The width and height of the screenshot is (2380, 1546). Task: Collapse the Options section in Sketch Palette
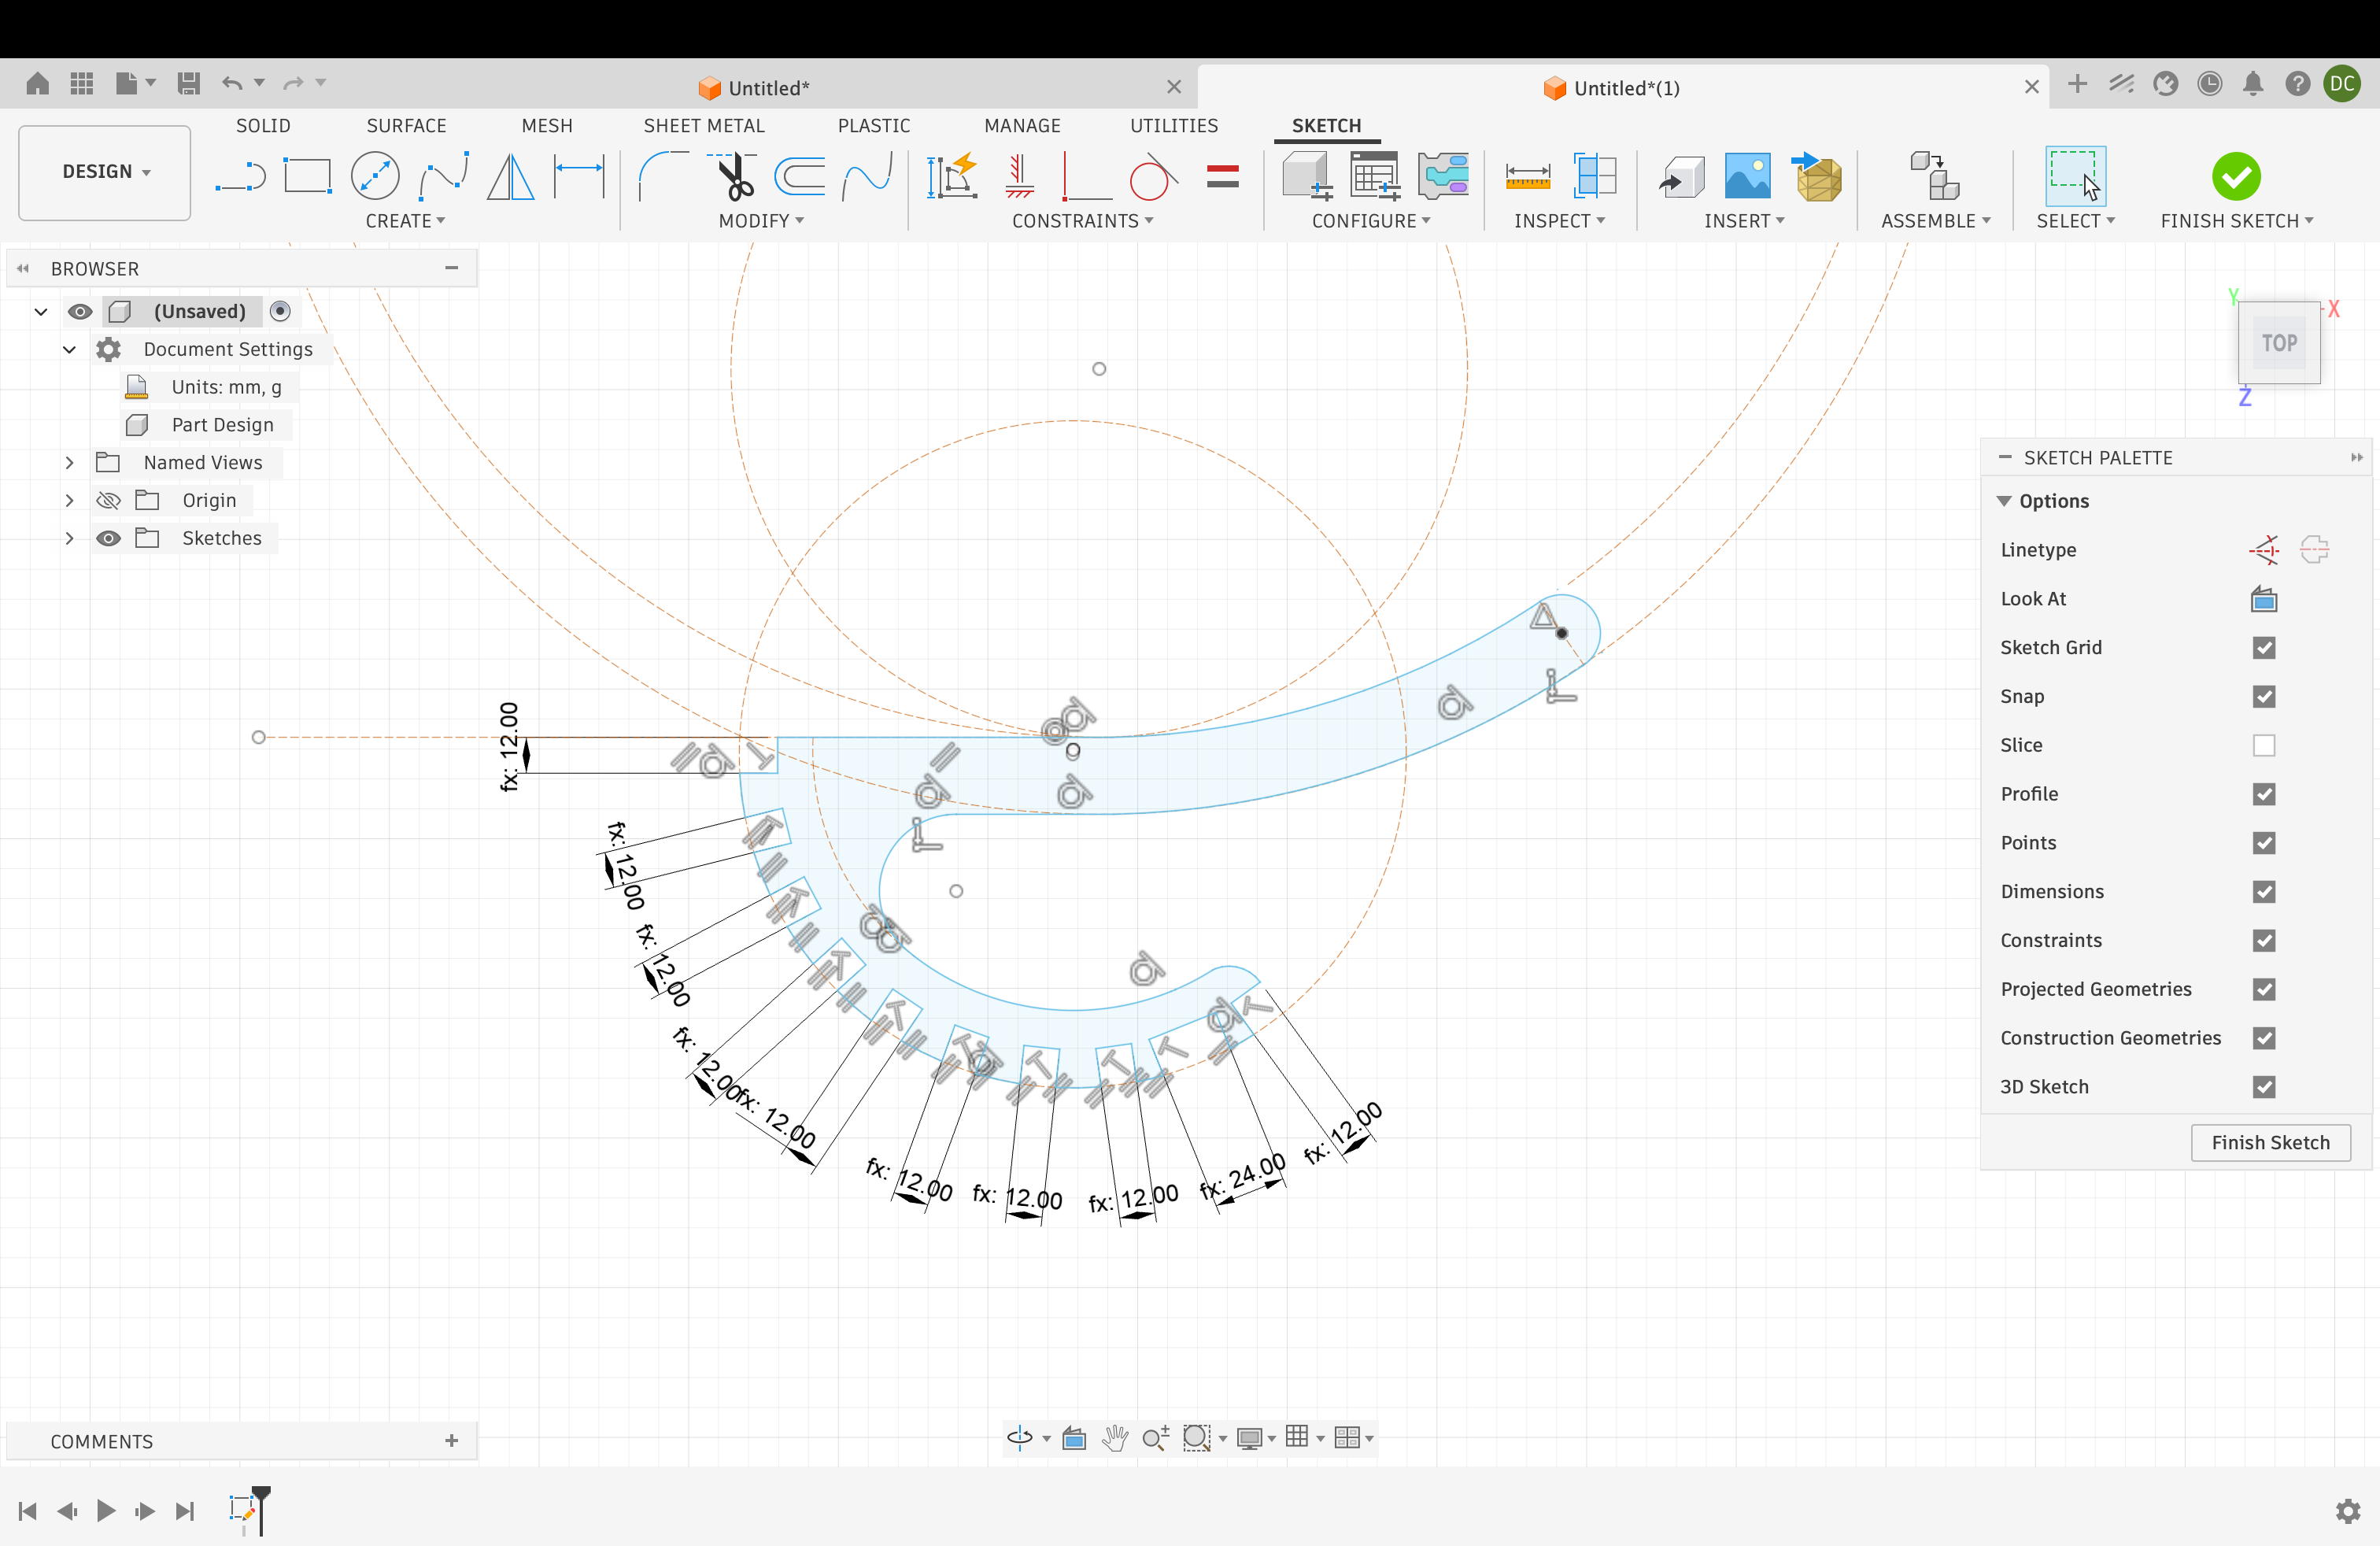point(2004,501)
